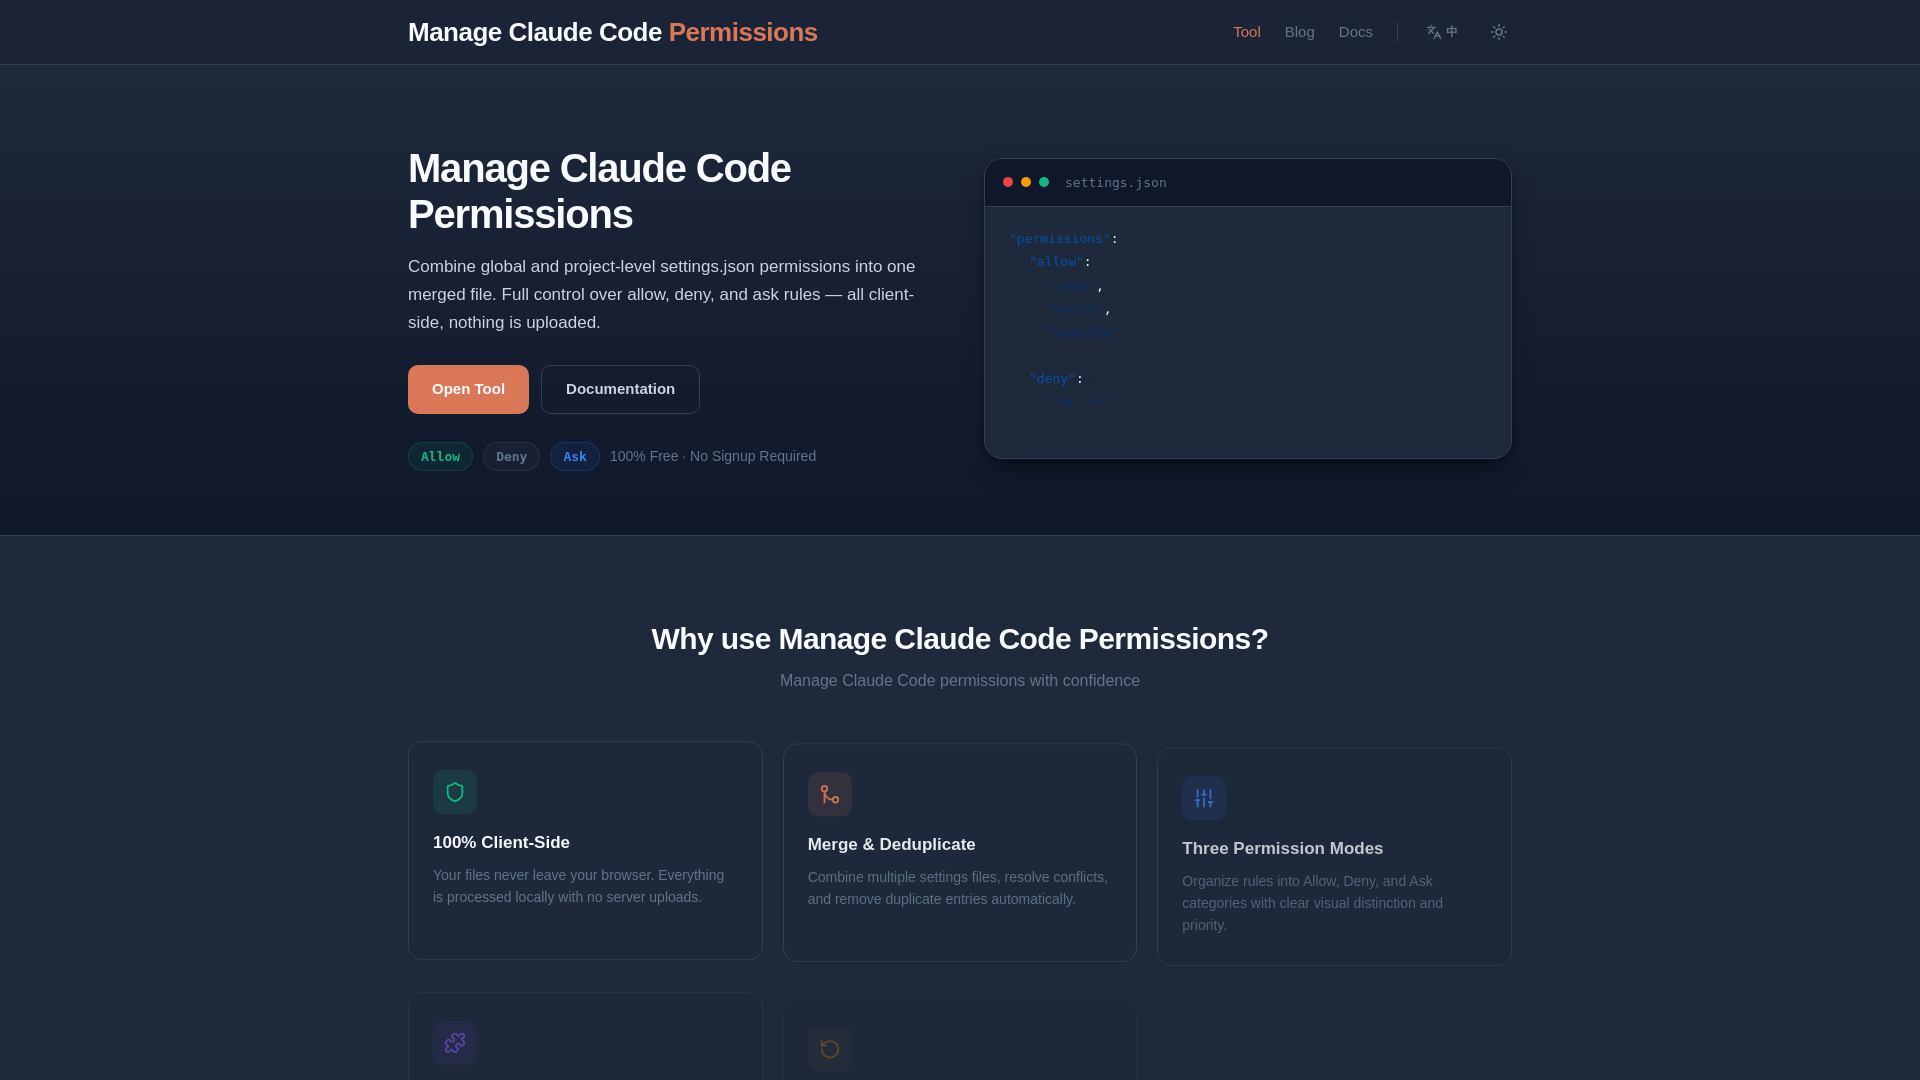Click 'Combine multiple settings files' description
1920x1080 pixels.
(958, 888)
